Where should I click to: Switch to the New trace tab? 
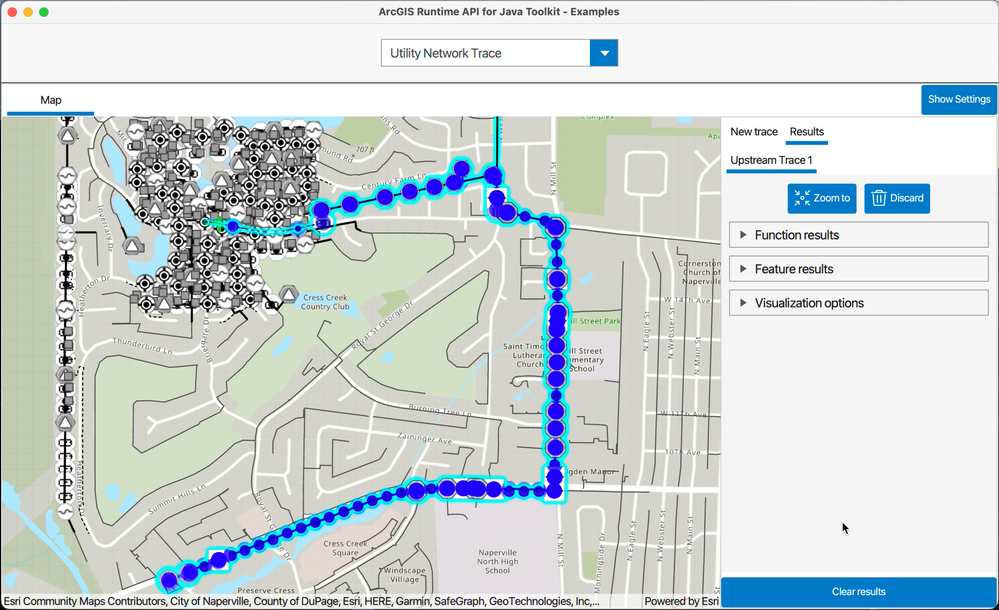tap(754, 131)
